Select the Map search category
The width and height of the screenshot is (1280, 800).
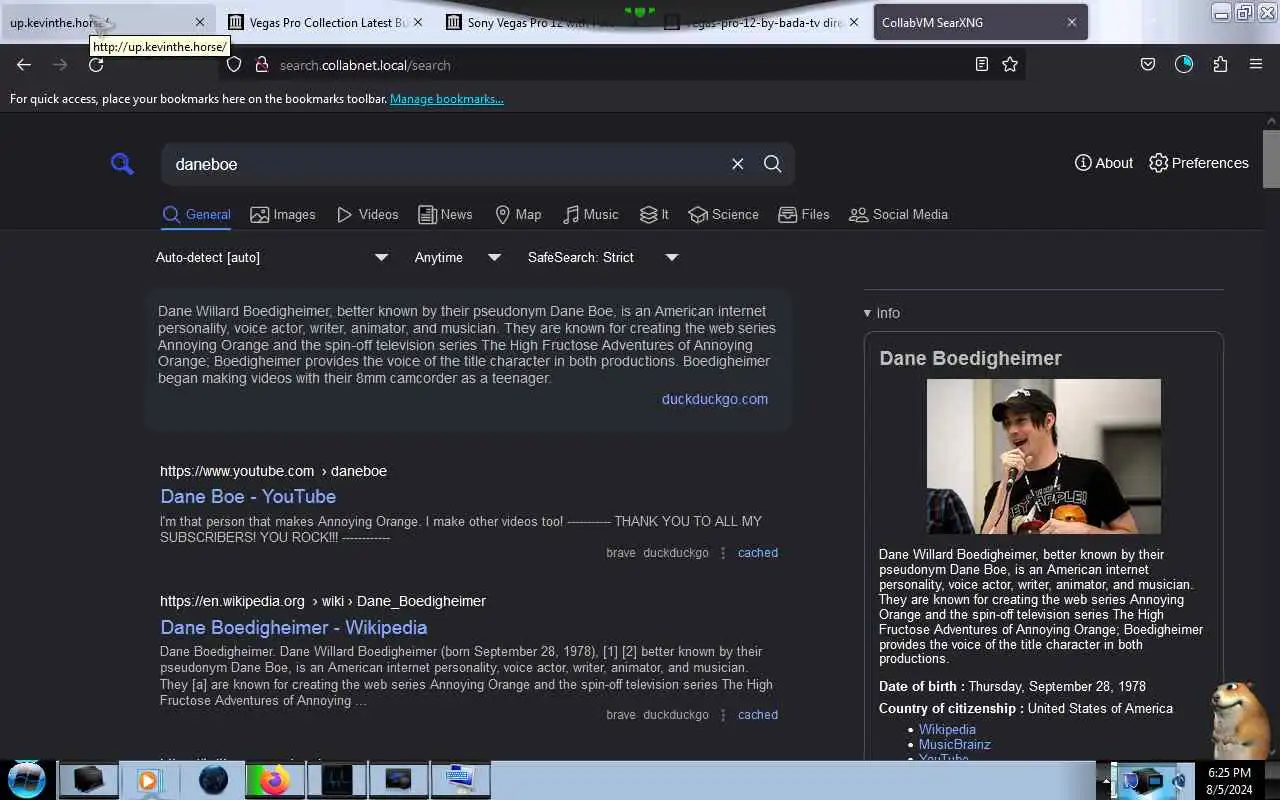pos(518,214)
